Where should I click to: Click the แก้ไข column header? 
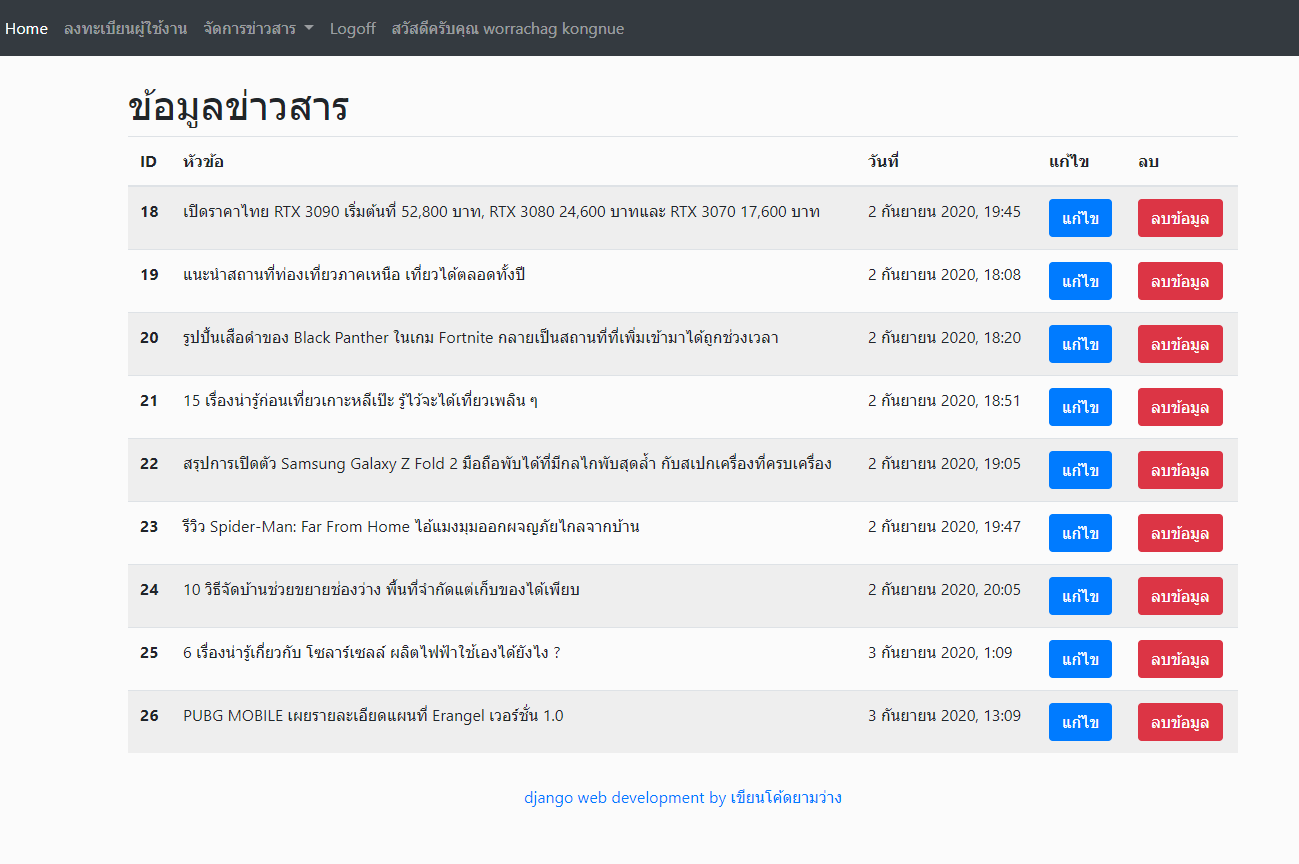point(1068,161)
